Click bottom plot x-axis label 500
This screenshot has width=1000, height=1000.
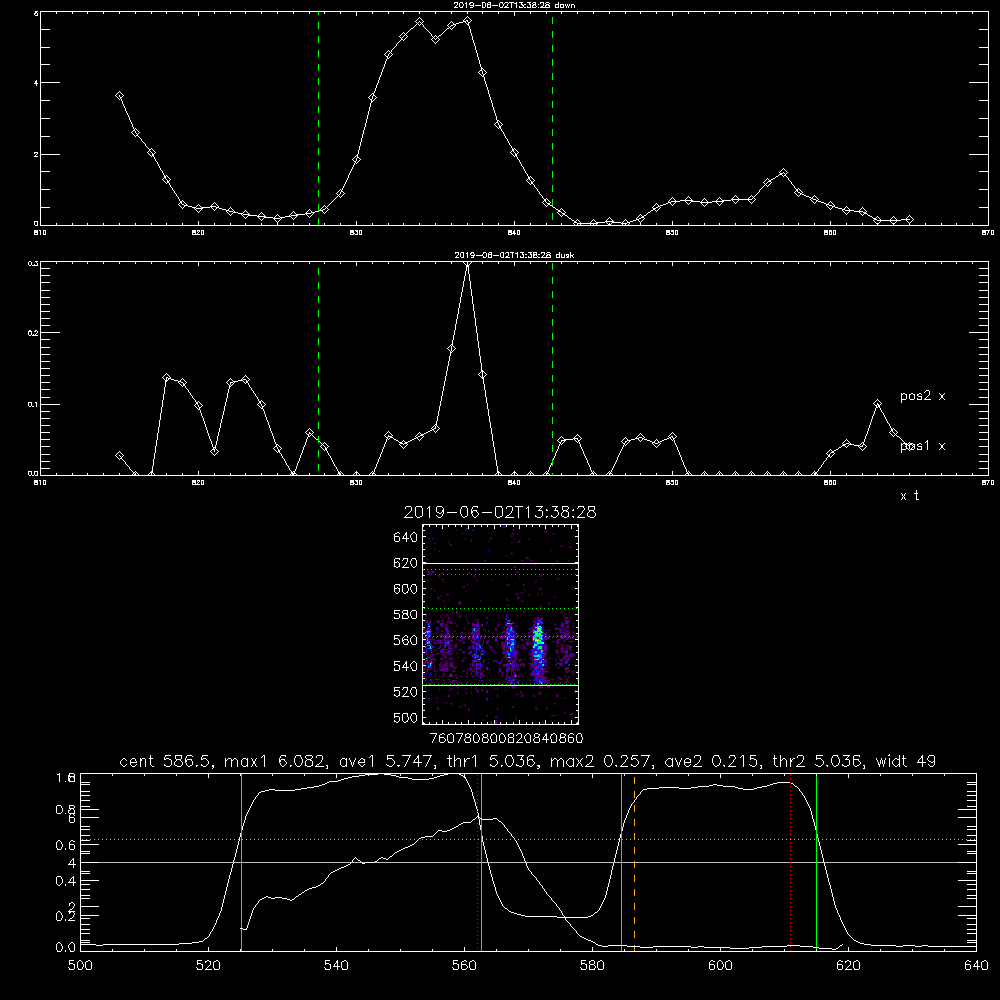coord(80,966)
